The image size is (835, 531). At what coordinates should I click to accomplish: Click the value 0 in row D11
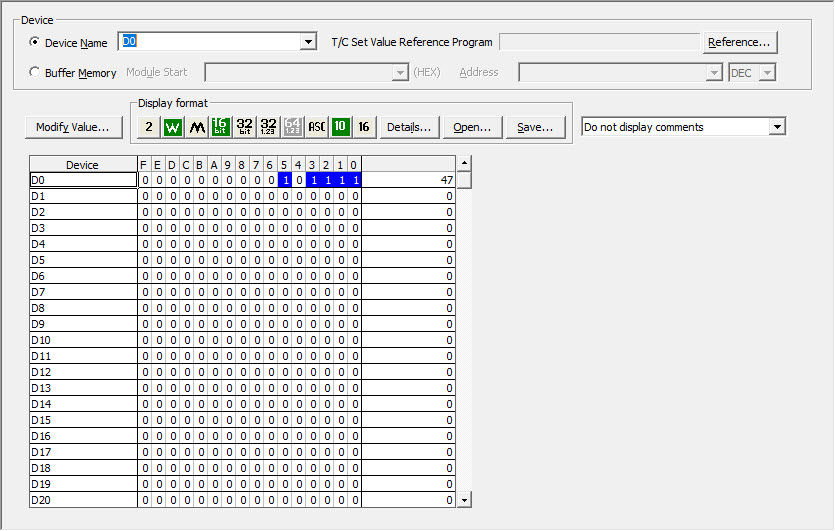tap(408, 356)
